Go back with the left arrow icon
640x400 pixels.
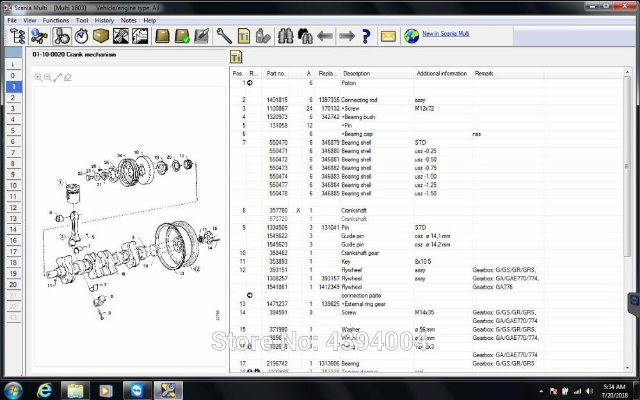[324, 36]
